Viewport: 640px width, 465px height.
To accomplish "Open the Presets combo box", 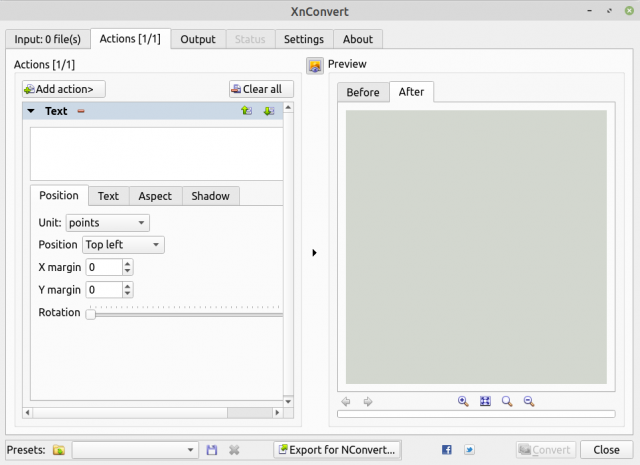I will tap(135, 450).
